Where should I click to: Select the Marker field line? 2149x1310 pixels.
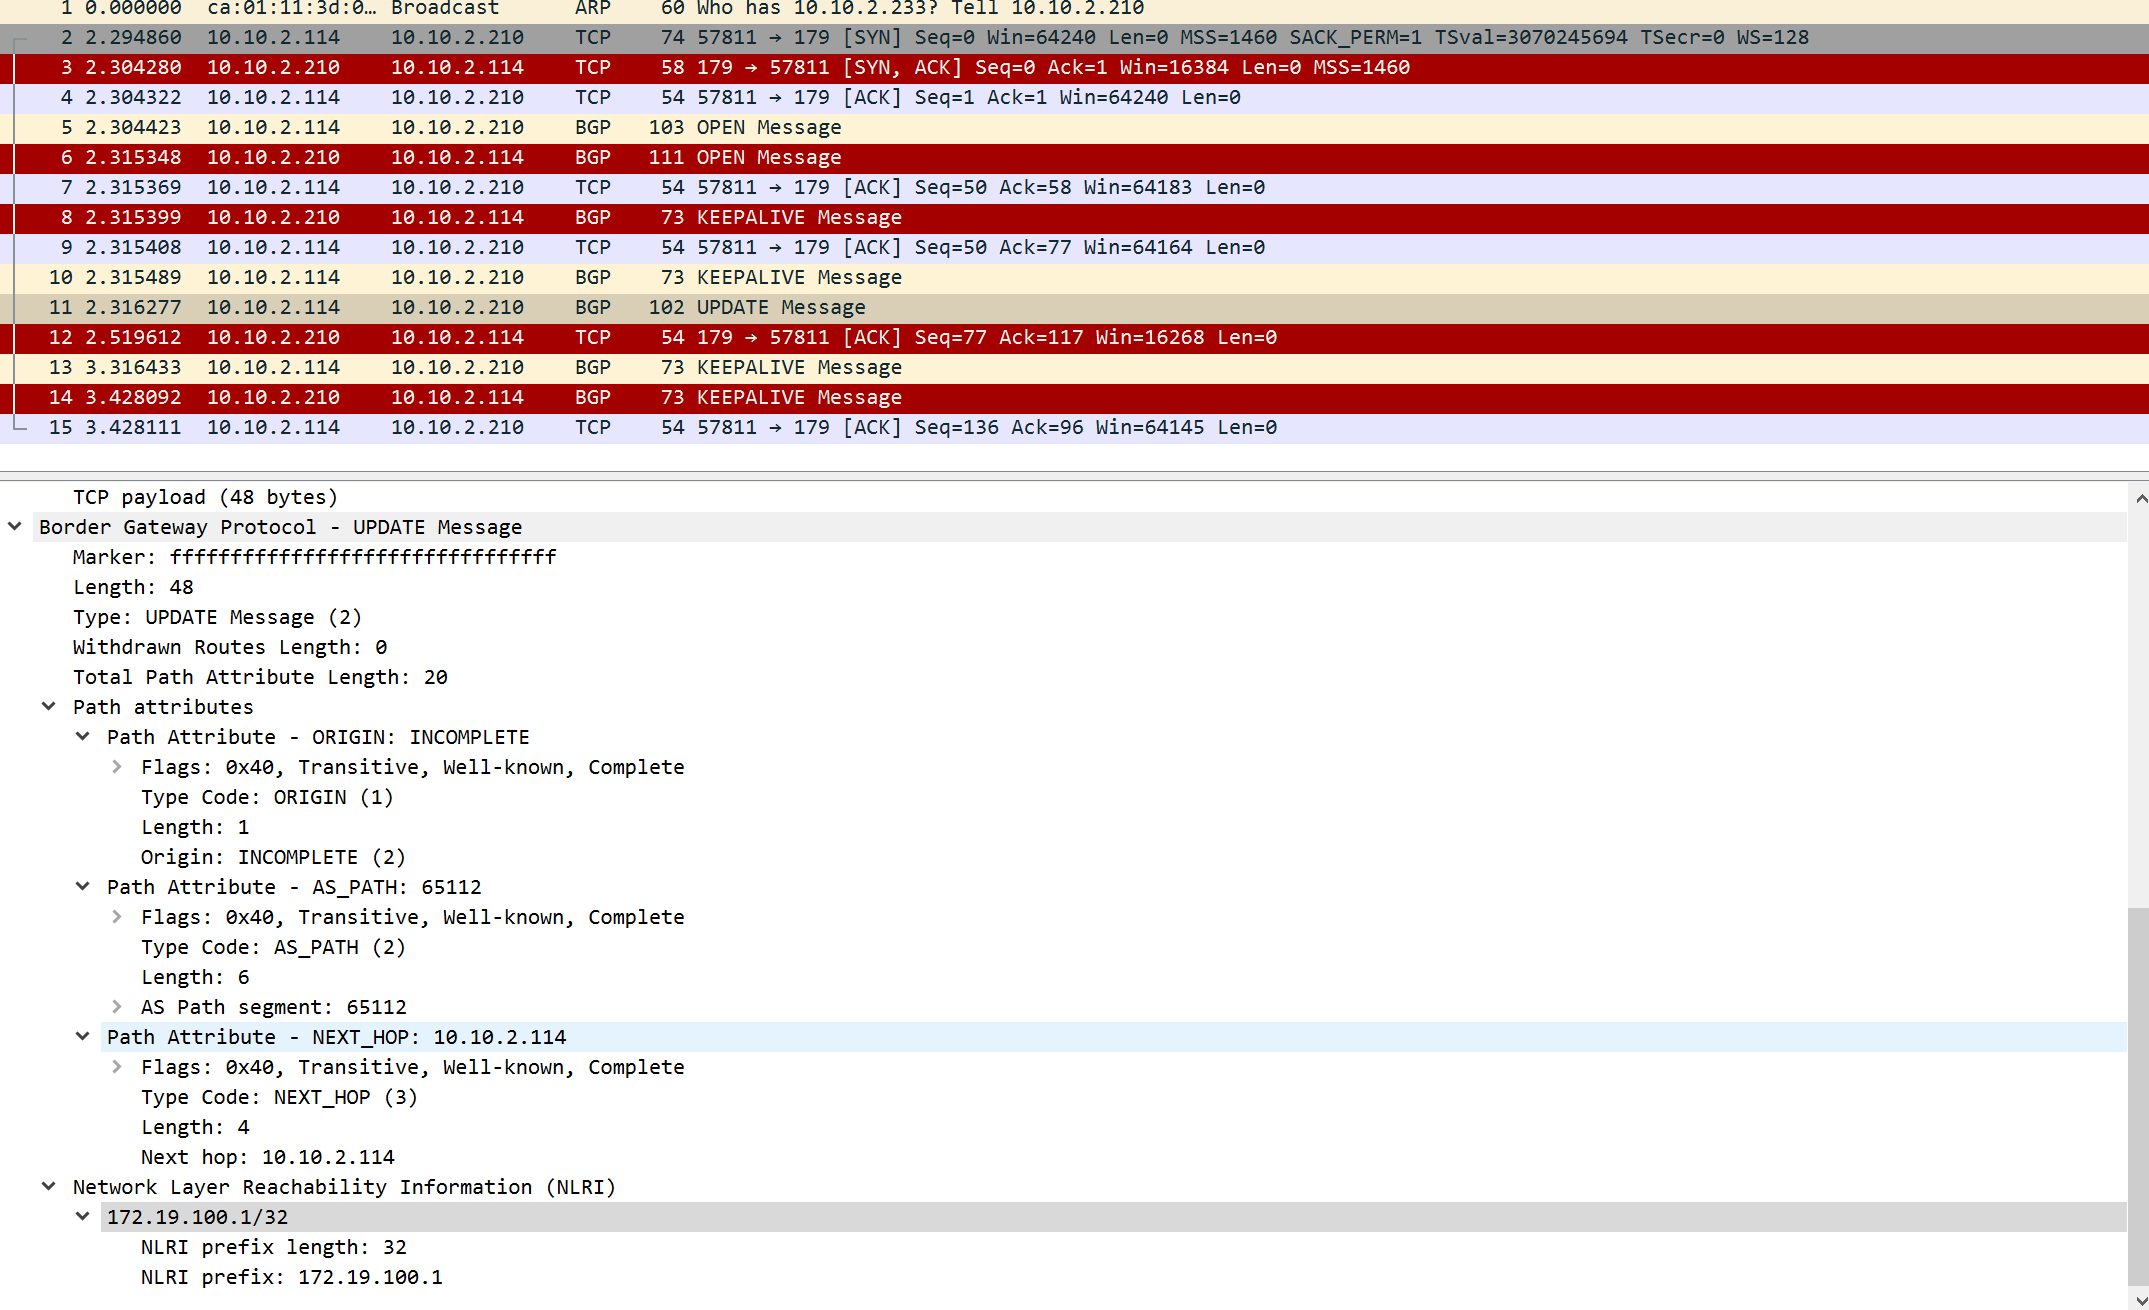314,557
